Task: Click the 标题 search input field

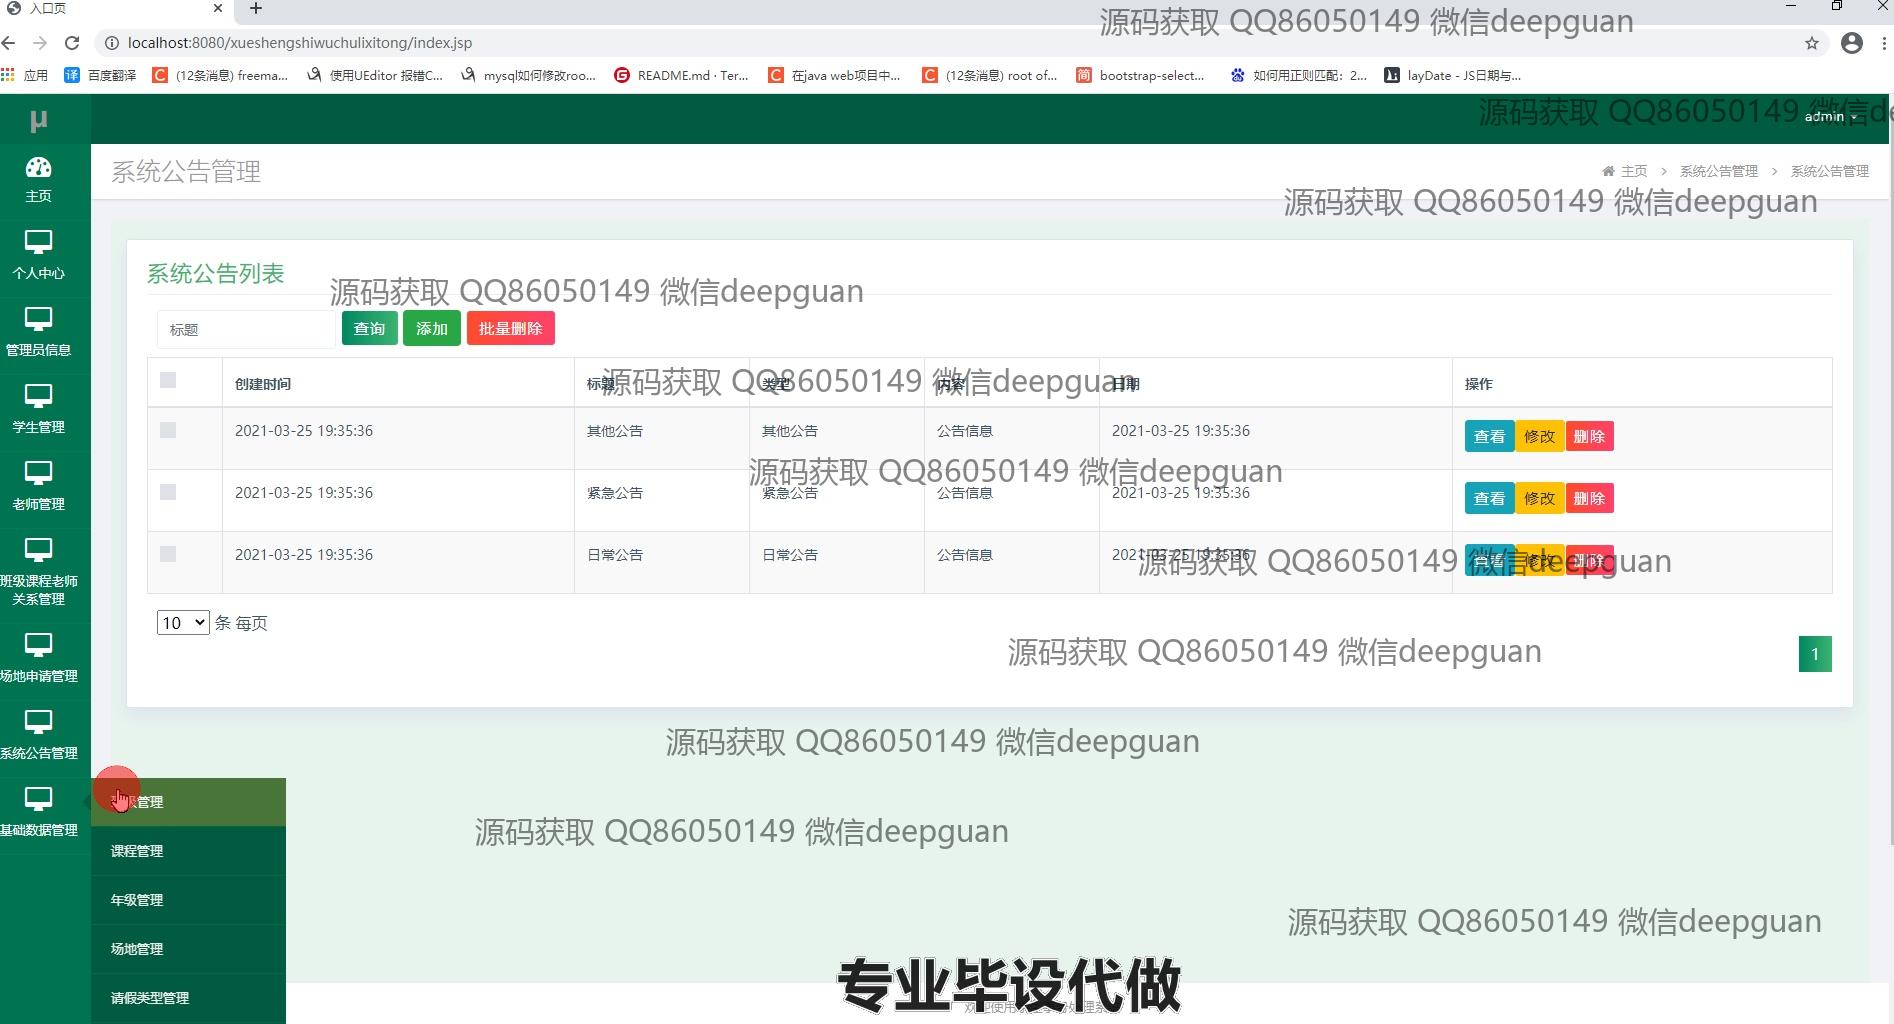Action: (246, 329)
